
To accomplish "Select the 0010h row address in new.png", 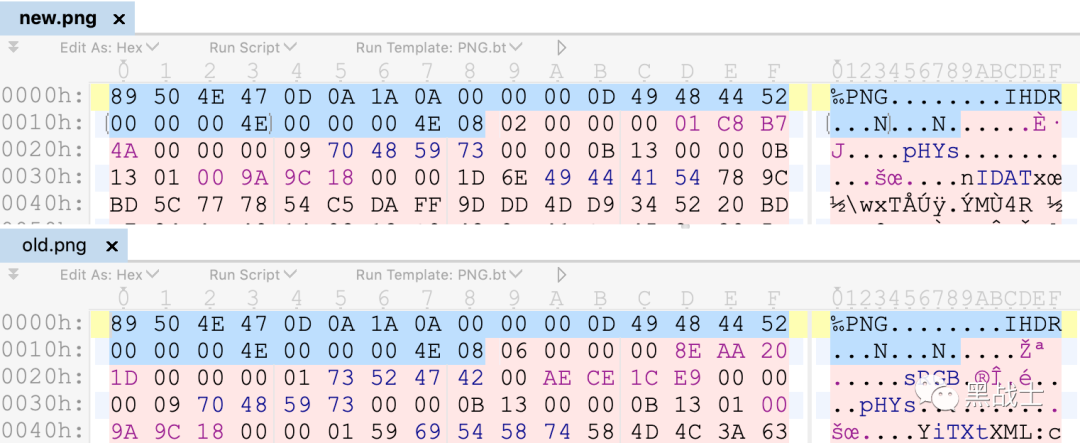I will coord(42,123).
